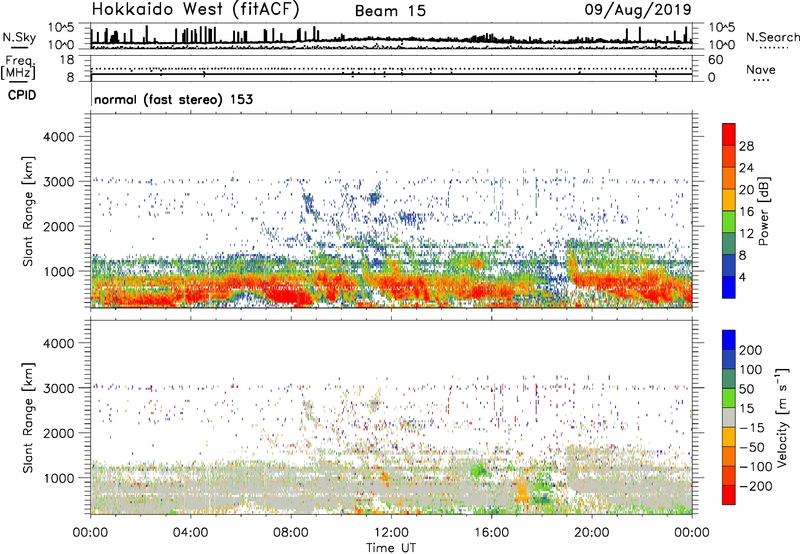Click the '16' power colorbar tick
This screenshot has width=800, height=554.
746,212
